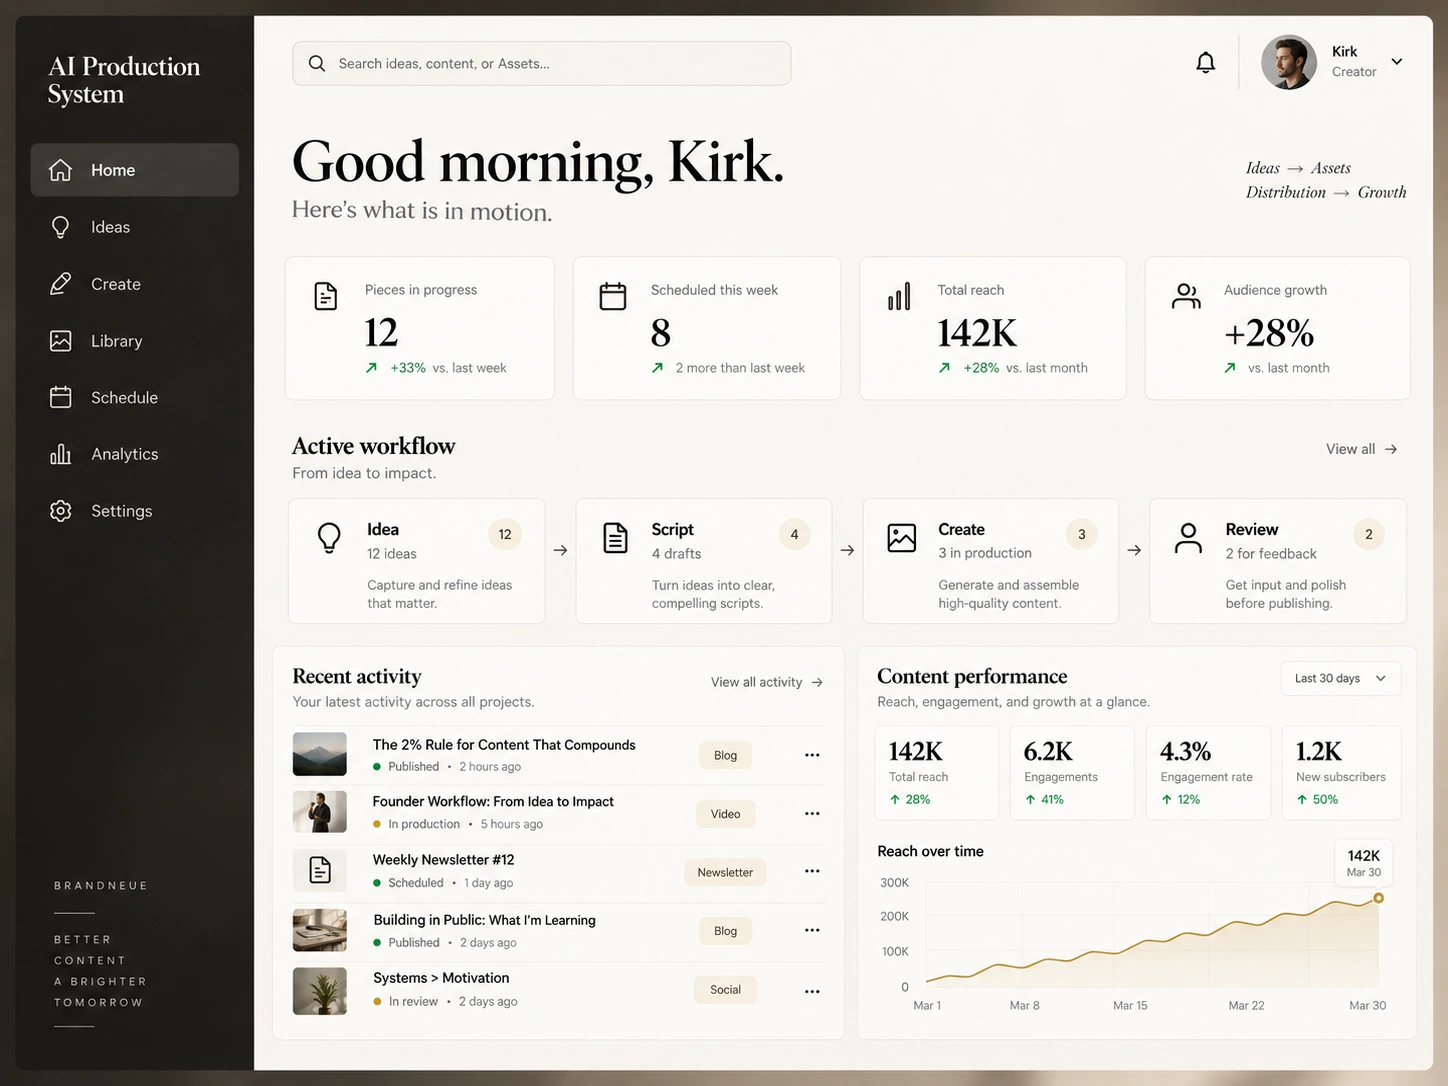
Task: Open options for Systems > Motivation
Action: (x=812, y=991)
